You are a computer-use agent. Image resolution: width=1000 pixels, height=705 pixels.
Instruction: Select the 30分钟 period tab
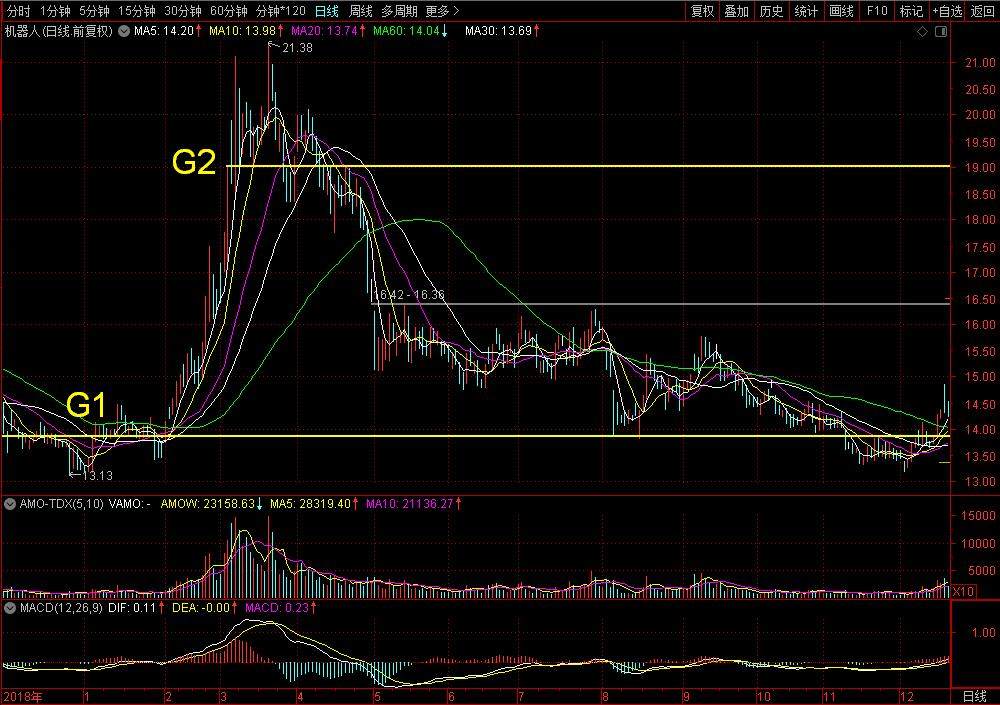pyautogui.click(x=182, y=11)
